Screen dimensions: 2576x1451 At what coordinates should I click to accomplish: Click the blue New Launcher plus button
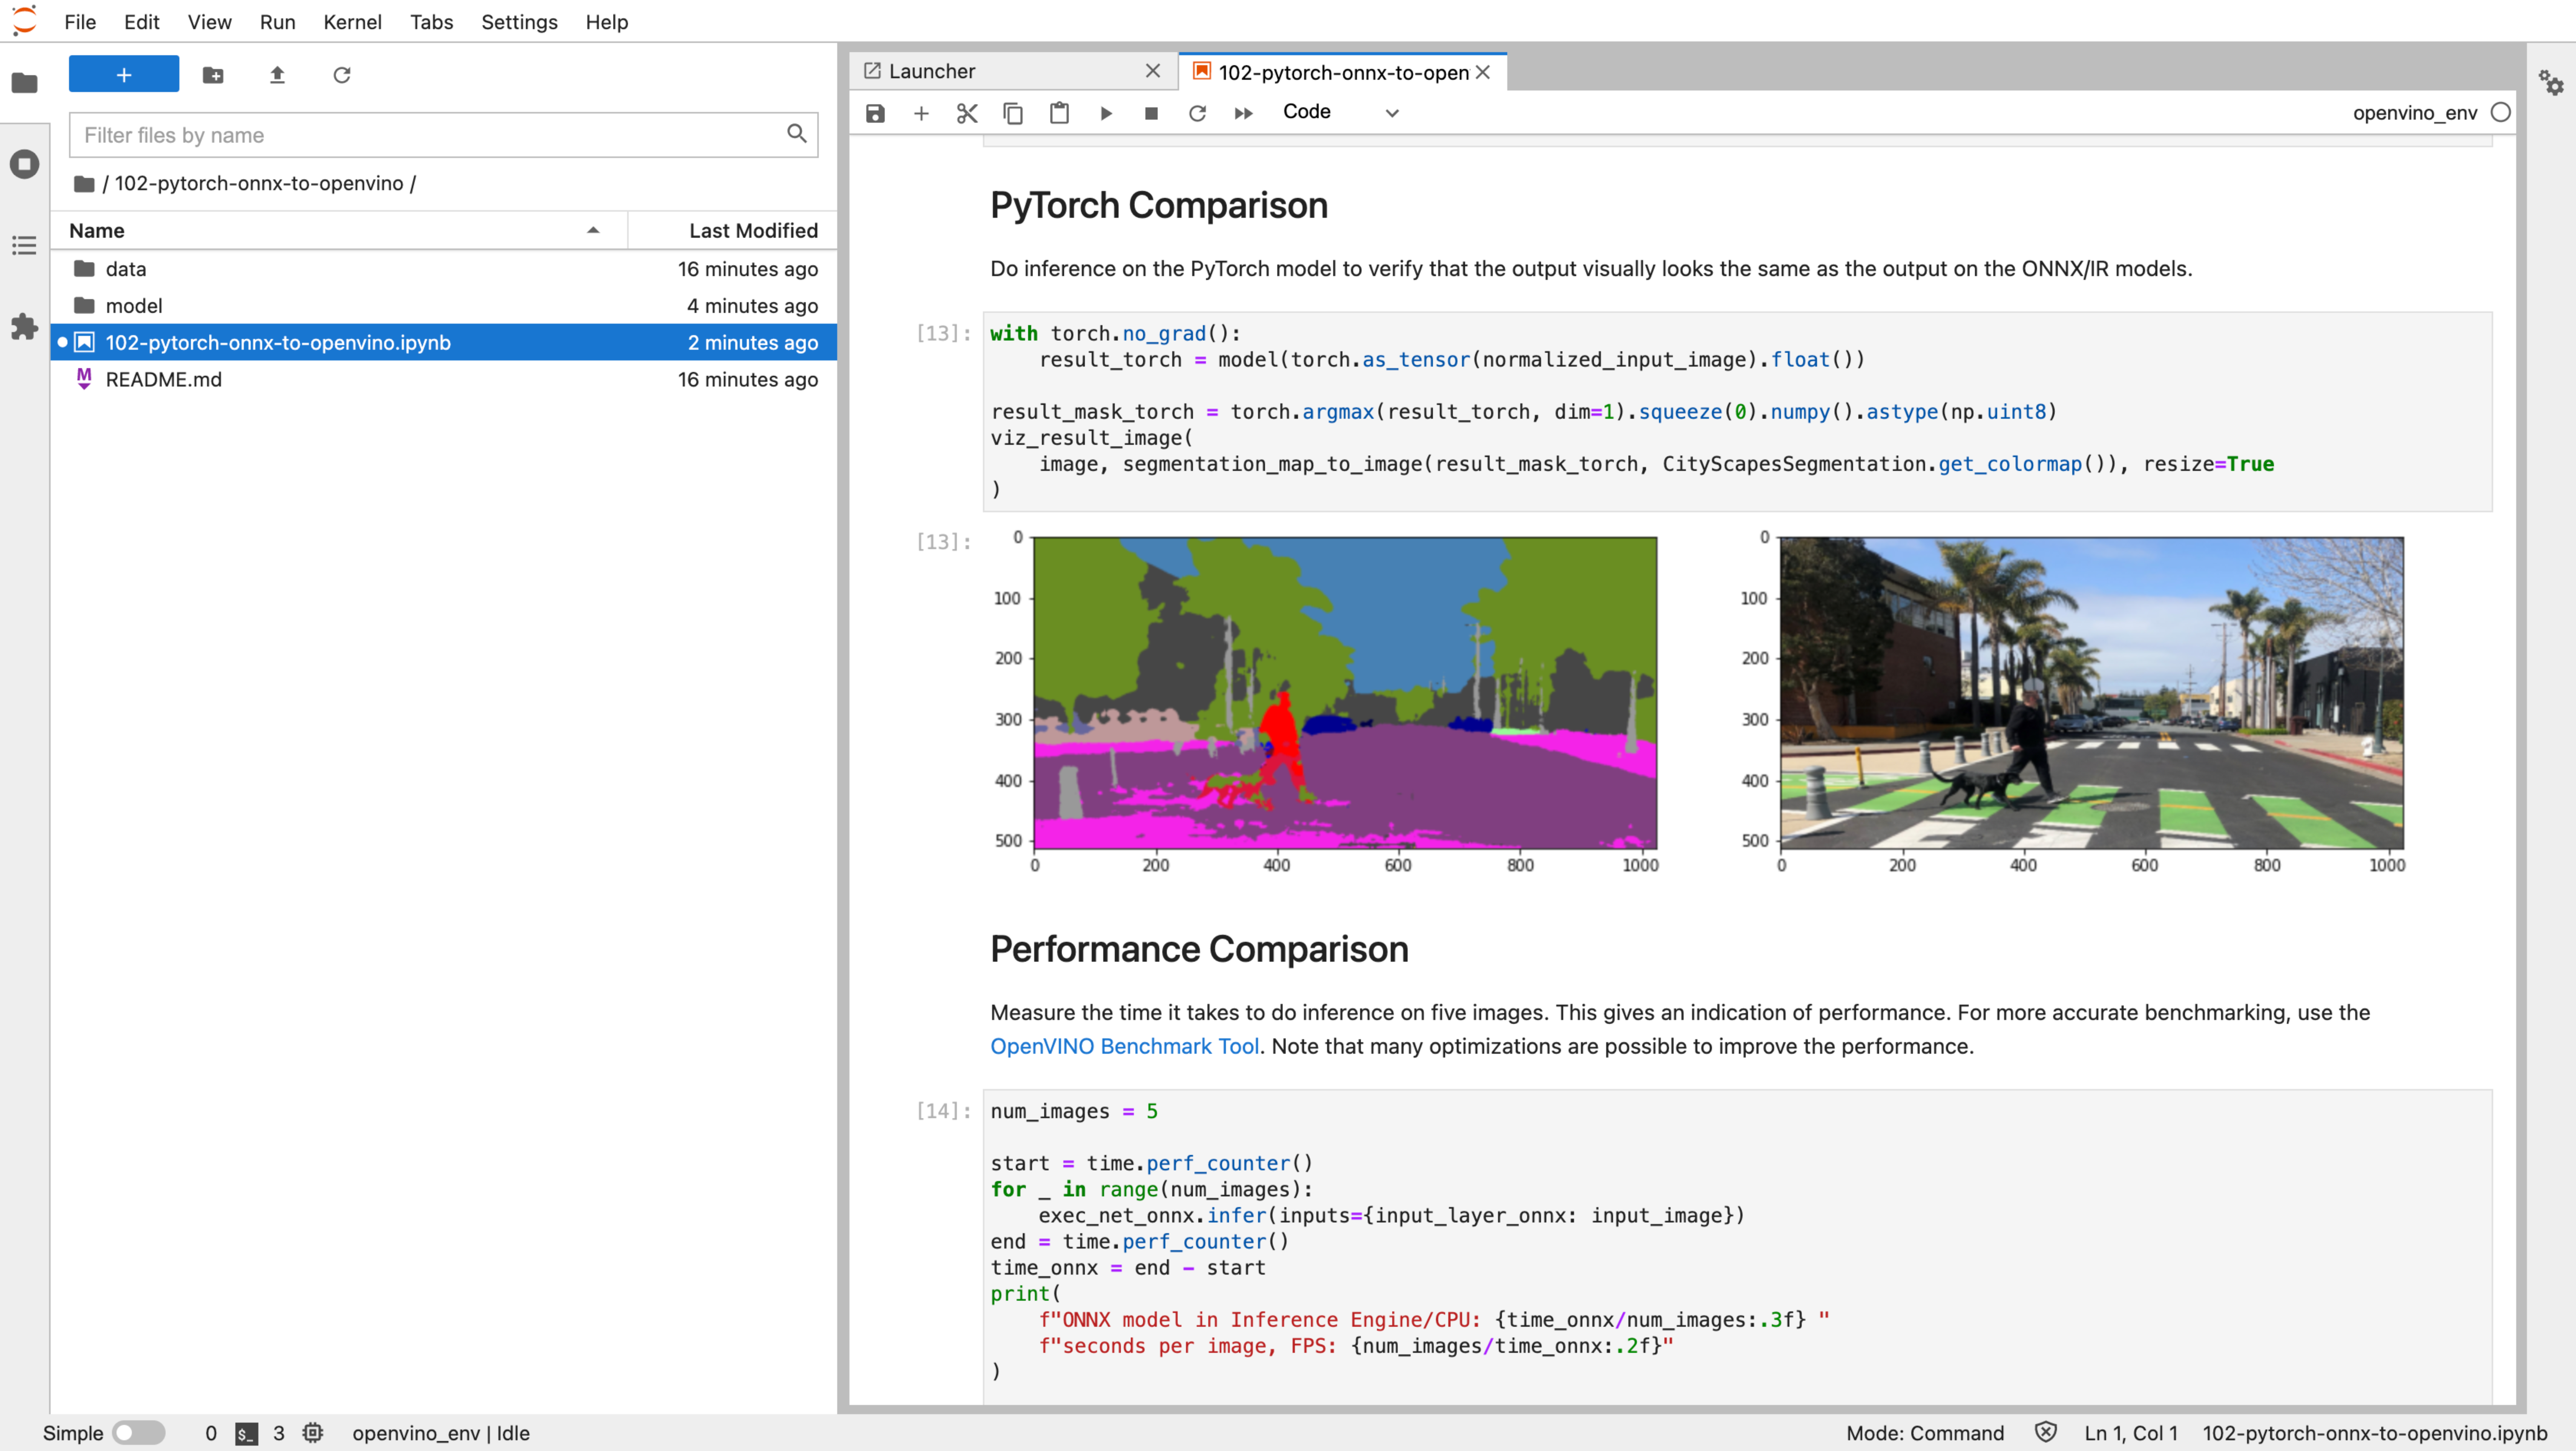click(x=124, y=74)
